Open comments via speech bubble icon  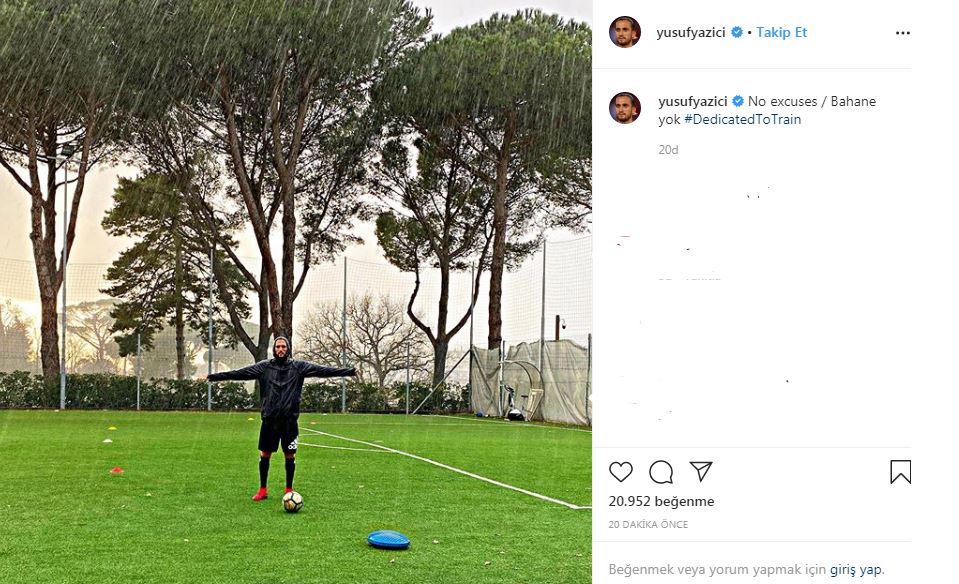[661, 472]
